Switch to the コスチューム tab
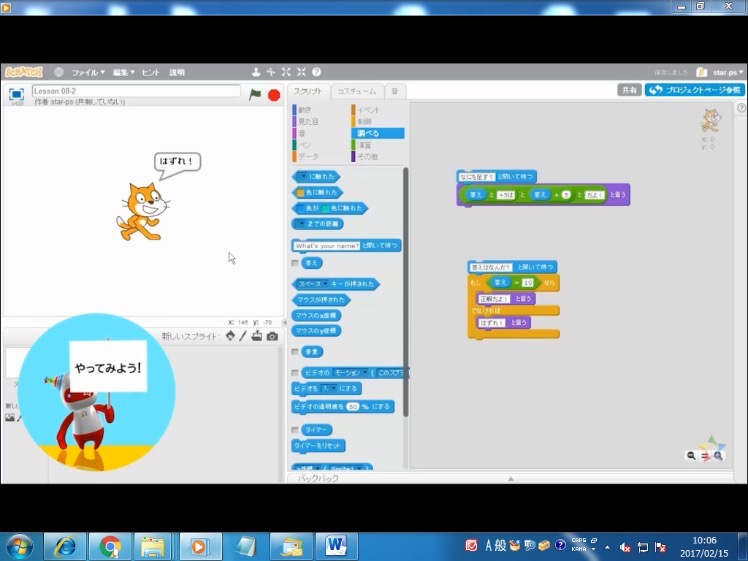The width and height of the screenshot is (748, 561). click(356, 91)
